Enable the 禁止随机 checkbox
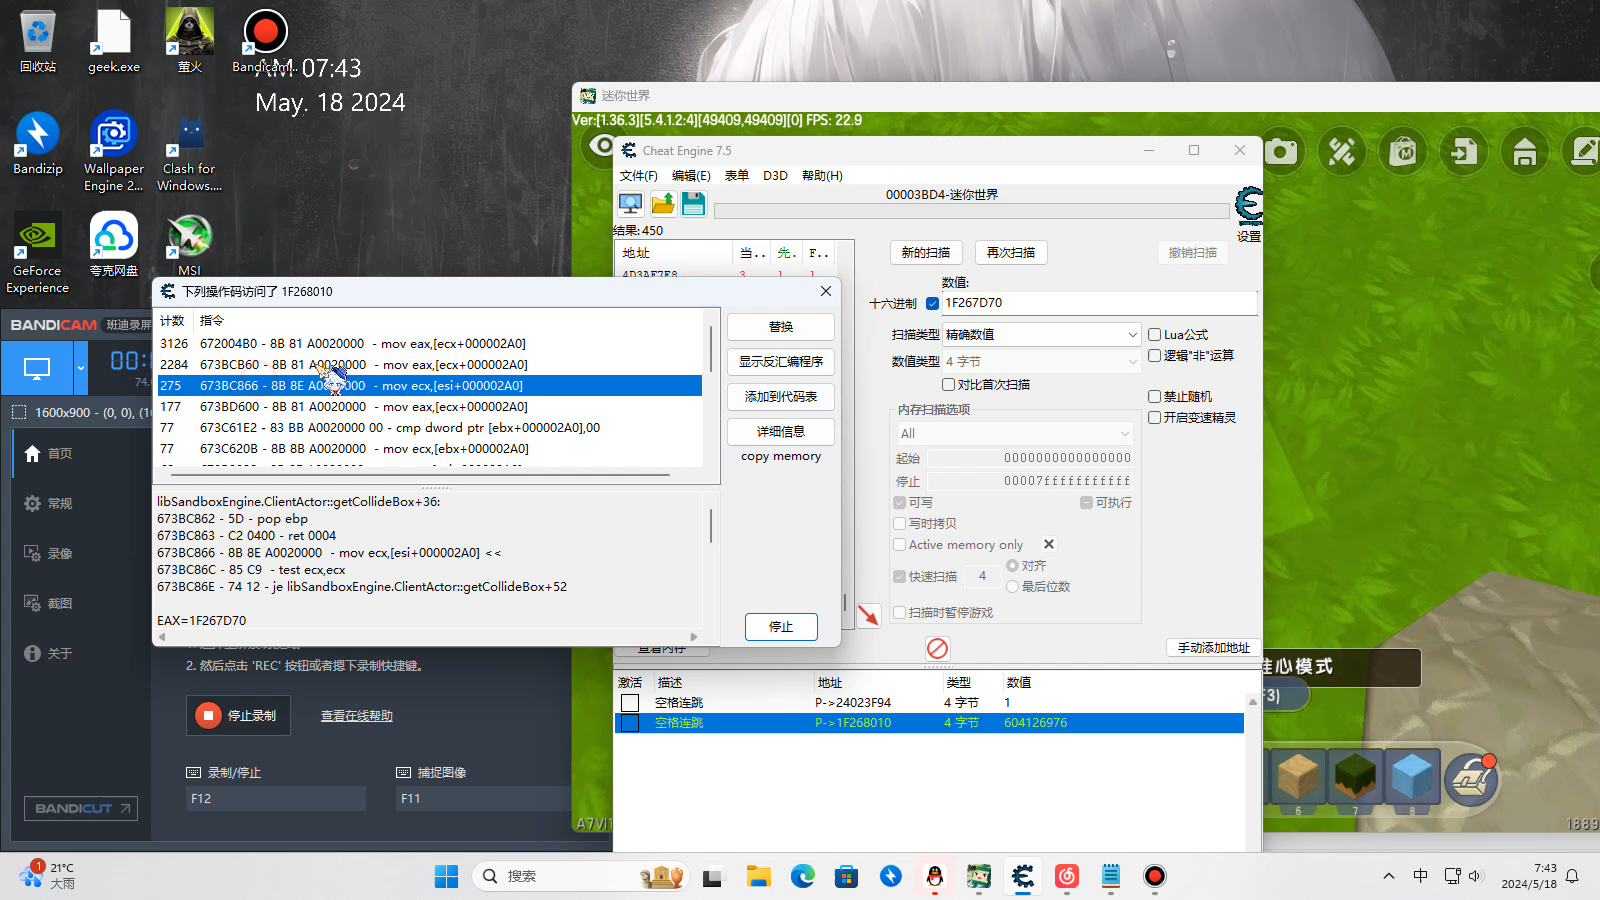The width and height of the screenshot is (1600, 900). tap(1154, 397)
